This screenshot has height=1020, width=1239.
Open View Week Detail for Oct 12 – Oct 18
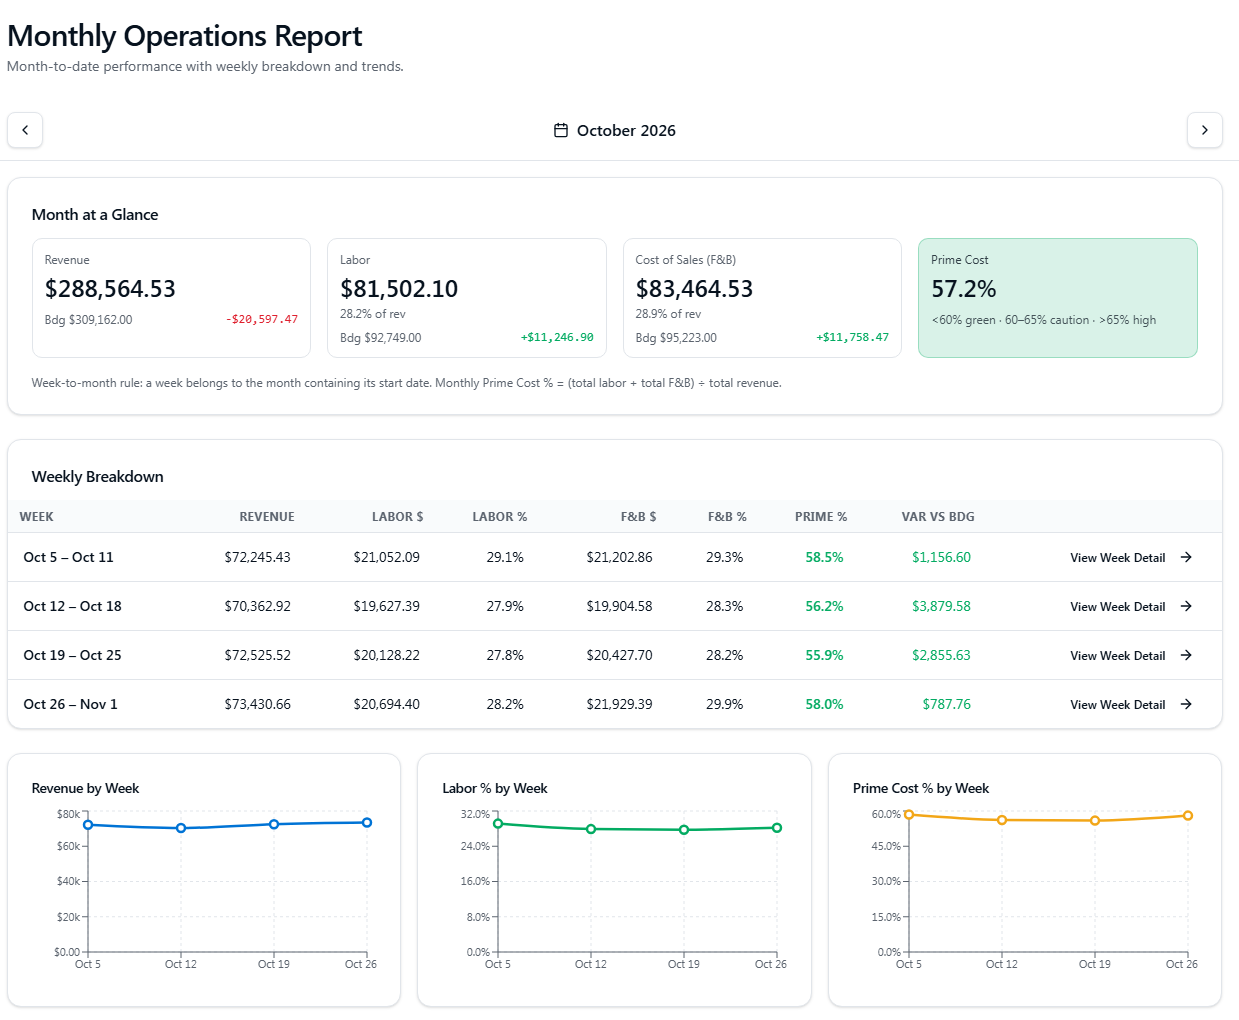coord(1131,606)
